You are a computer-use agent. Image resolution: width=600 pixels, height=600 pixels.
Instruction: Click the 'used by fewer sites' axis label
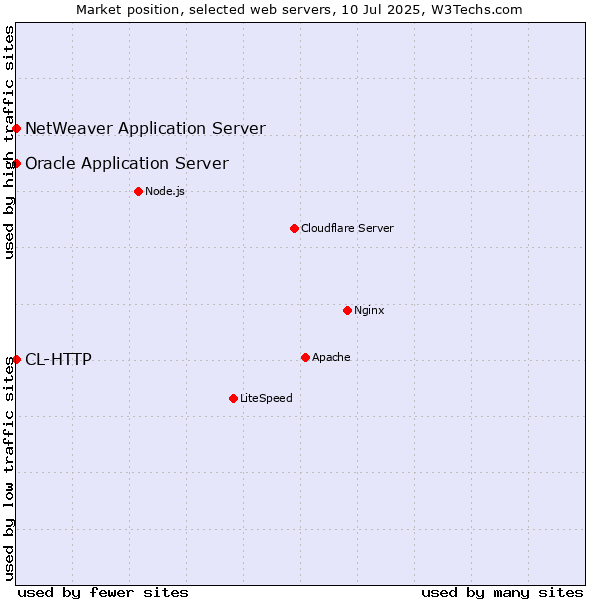pos(103,593)
